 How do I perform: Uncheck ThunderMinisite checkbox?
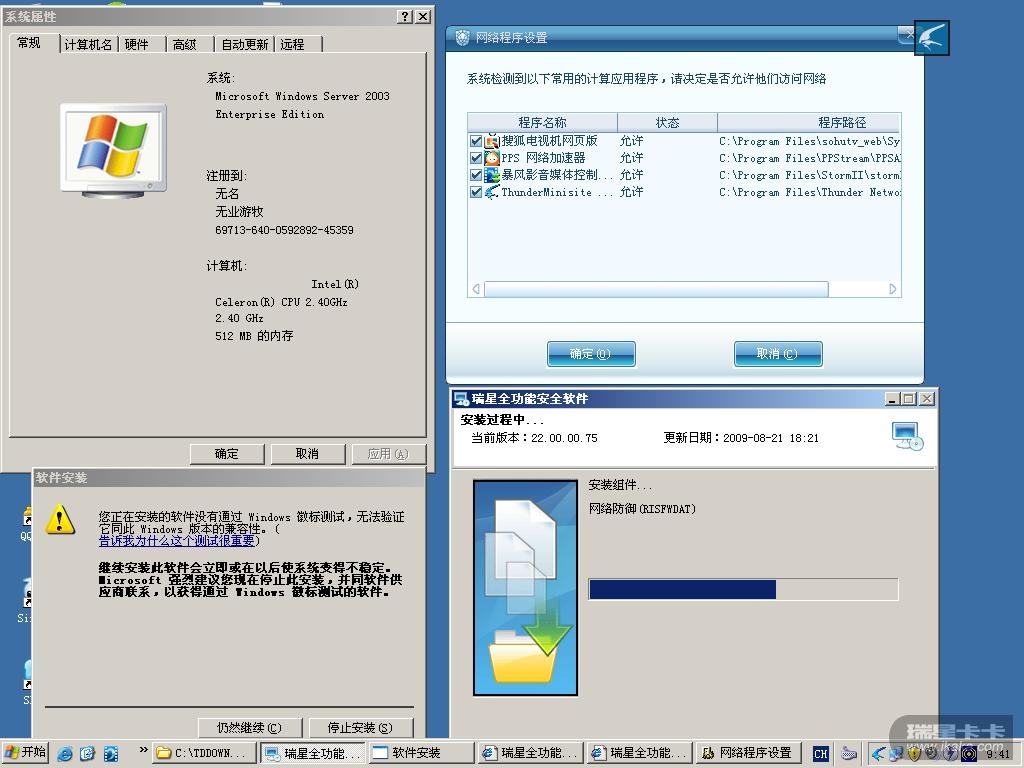476,192
